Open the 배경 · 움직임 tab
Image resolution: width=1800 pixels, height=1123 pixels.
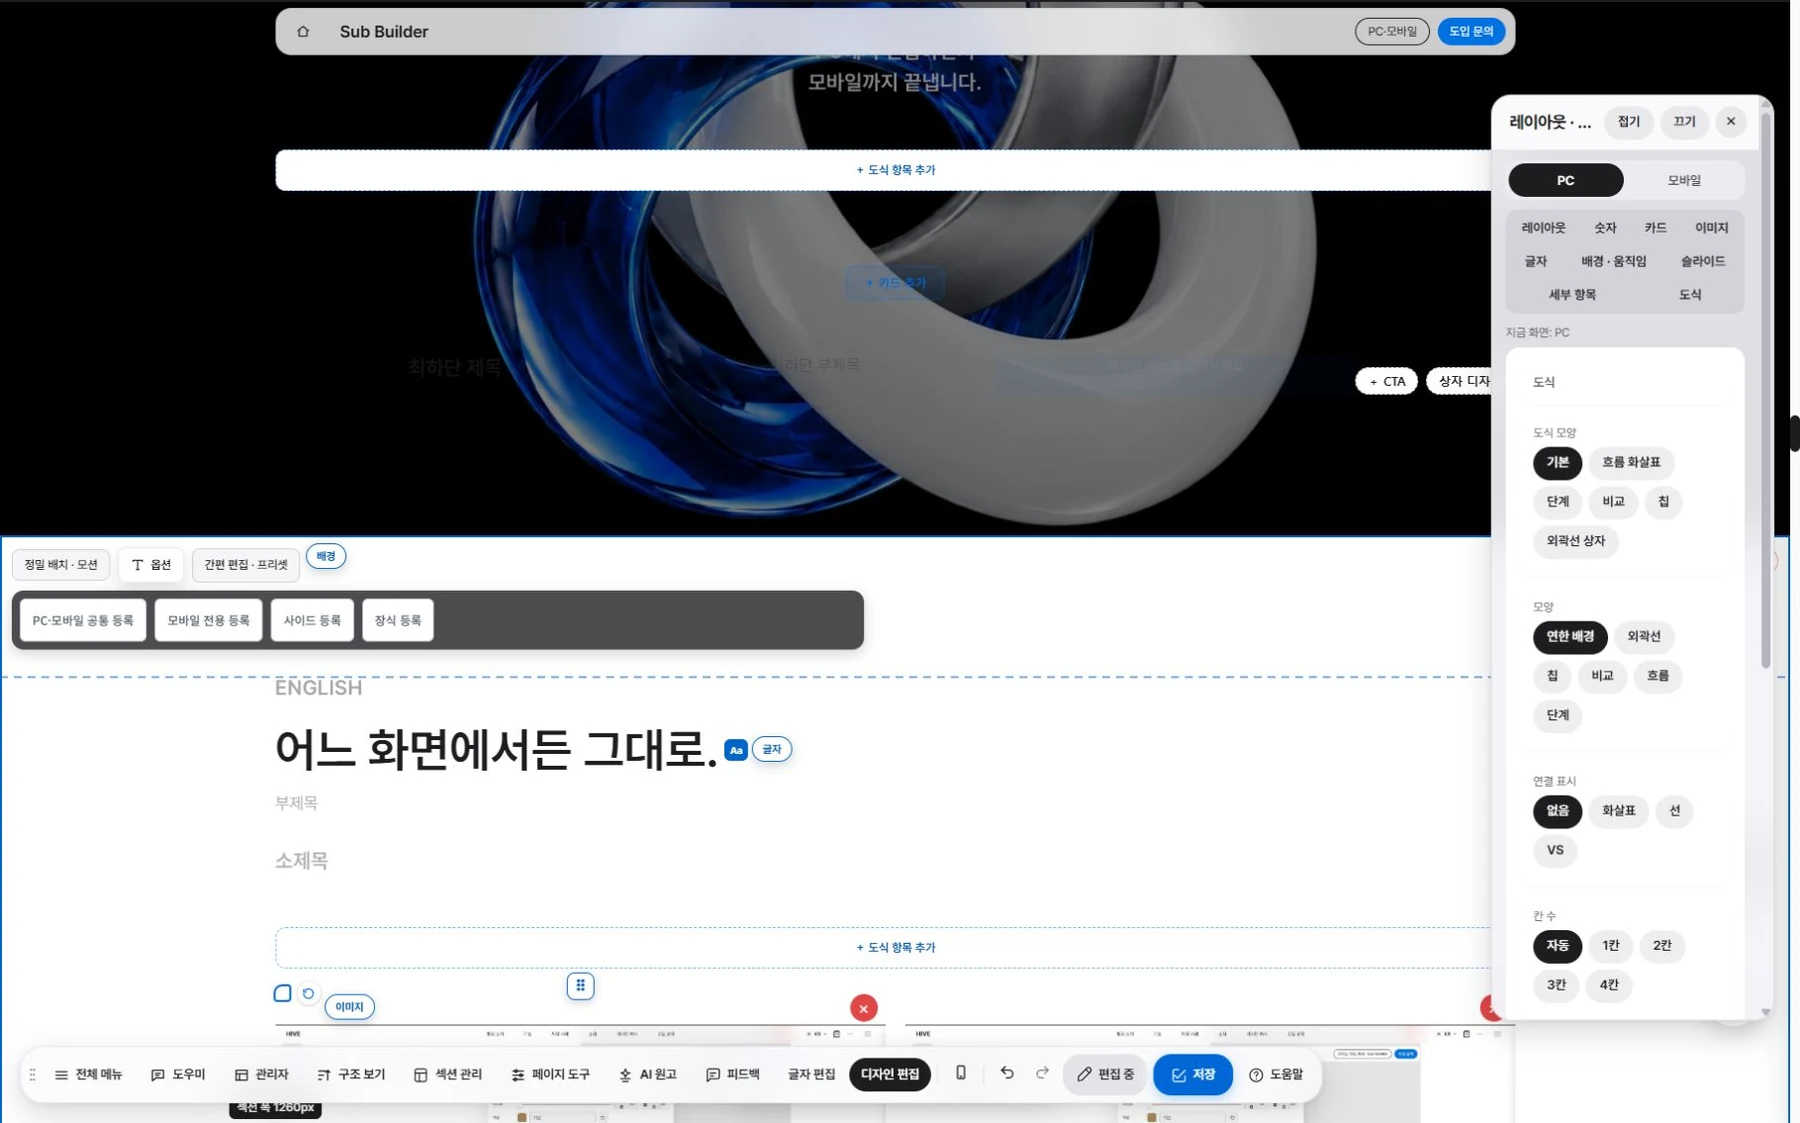click(1613, 261)
